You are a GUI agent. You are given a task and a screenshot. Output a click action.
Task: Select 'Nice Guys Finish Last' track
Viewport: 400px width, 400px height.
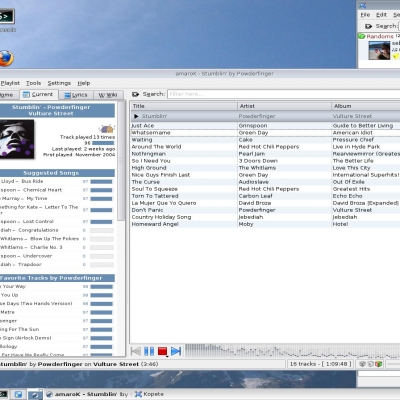[x=265, y=175]
